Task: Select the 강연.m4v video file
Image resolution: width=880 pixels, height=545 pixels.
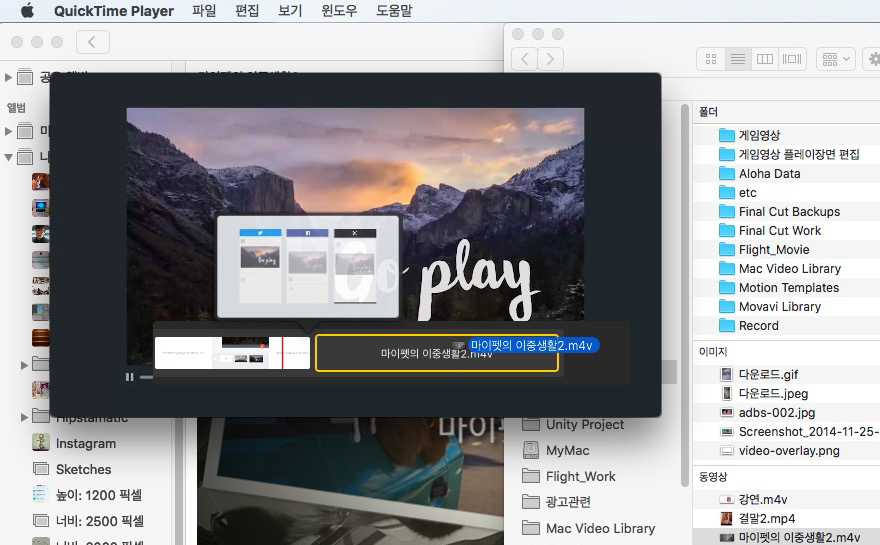Action: coord(762,500)
